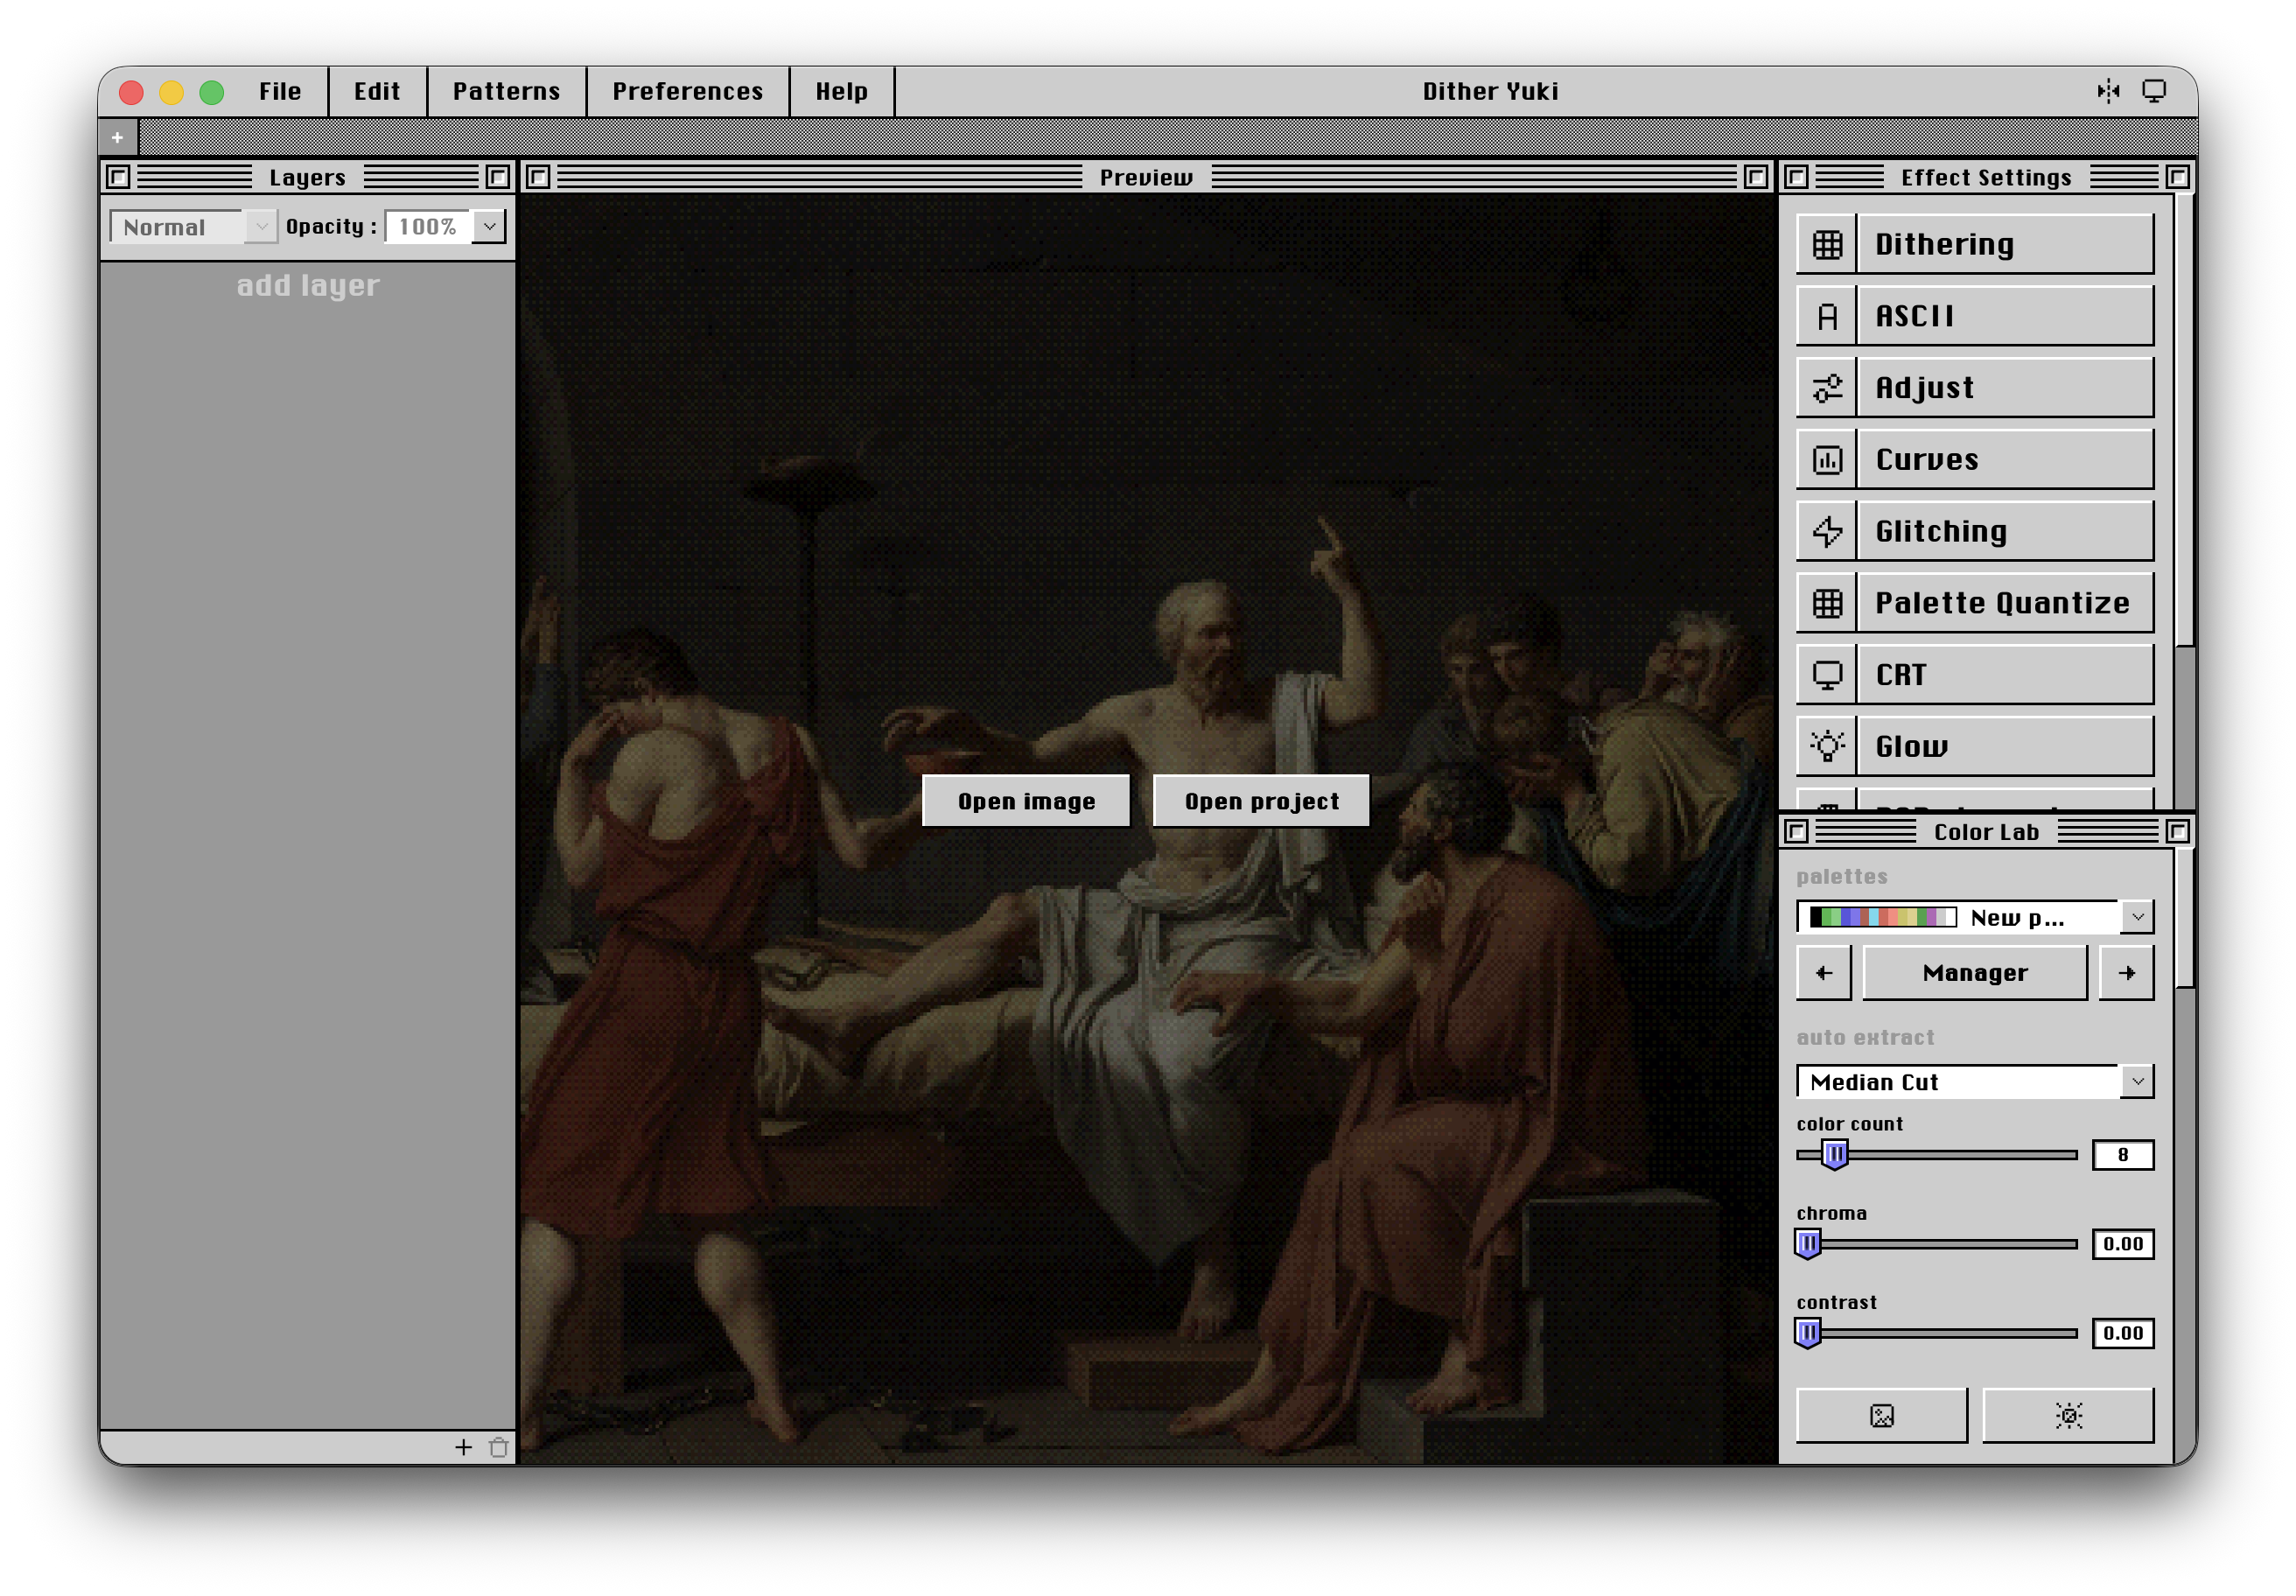Click the Dithering grid icon
Viewport: 2296px width, 1596px height.
1827,245
